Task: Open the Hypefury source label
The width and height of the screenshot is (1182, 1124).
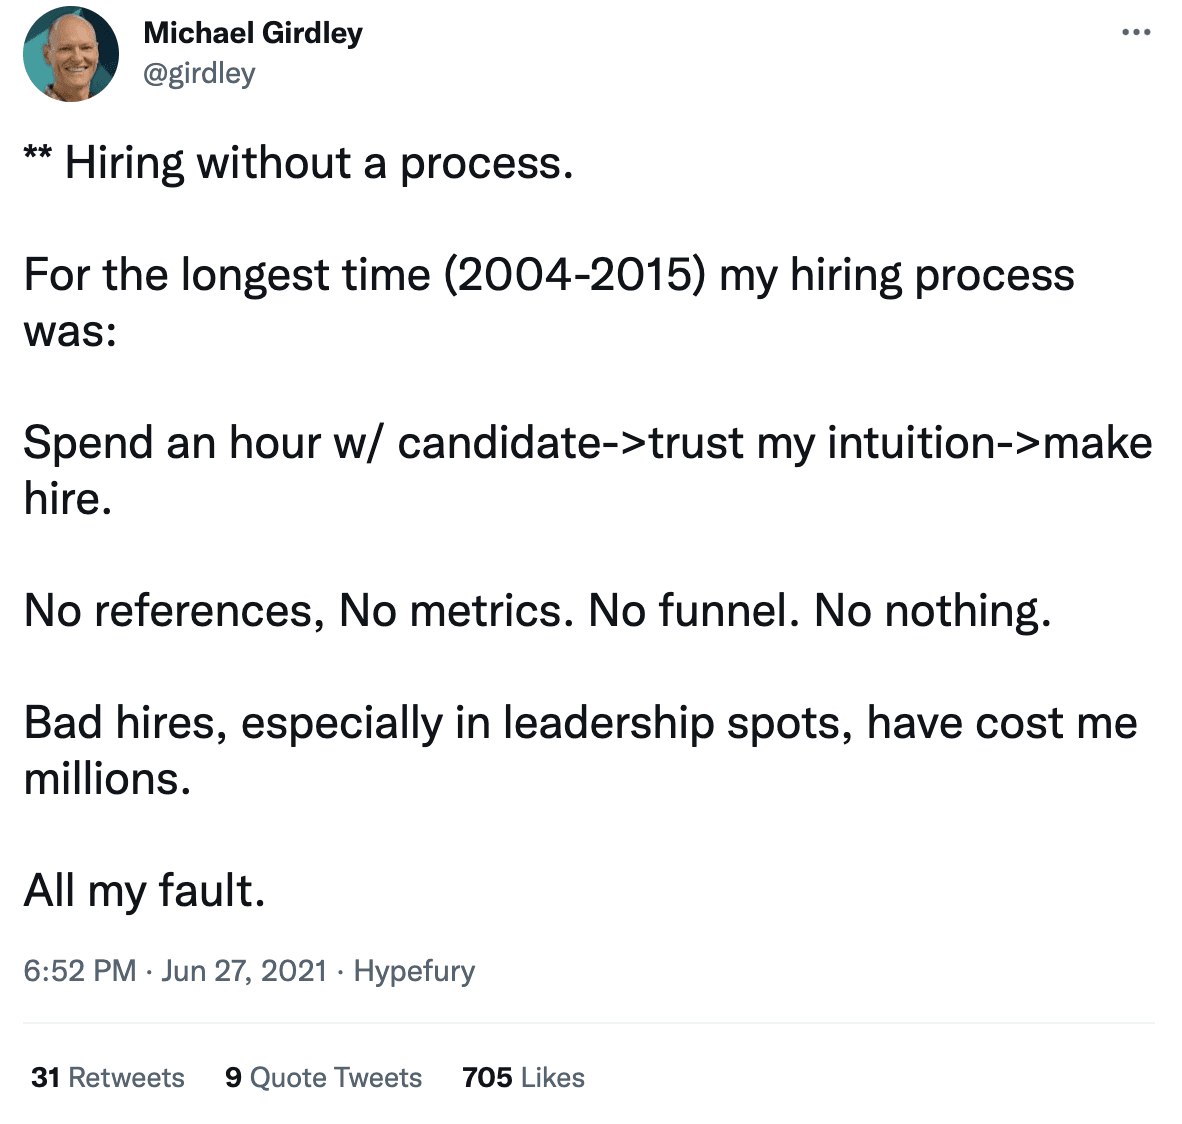Action: [414, 971]
